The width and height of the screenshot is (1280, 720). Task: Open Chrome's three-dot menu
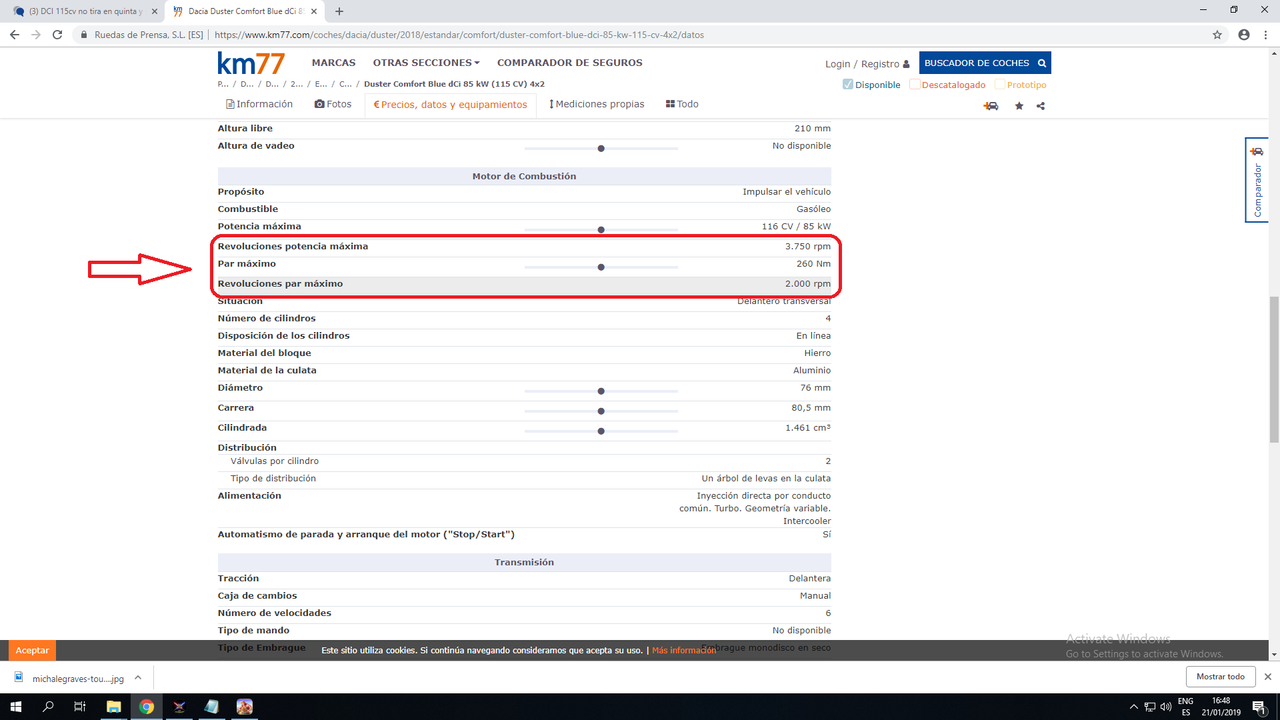click(1265, 34)
